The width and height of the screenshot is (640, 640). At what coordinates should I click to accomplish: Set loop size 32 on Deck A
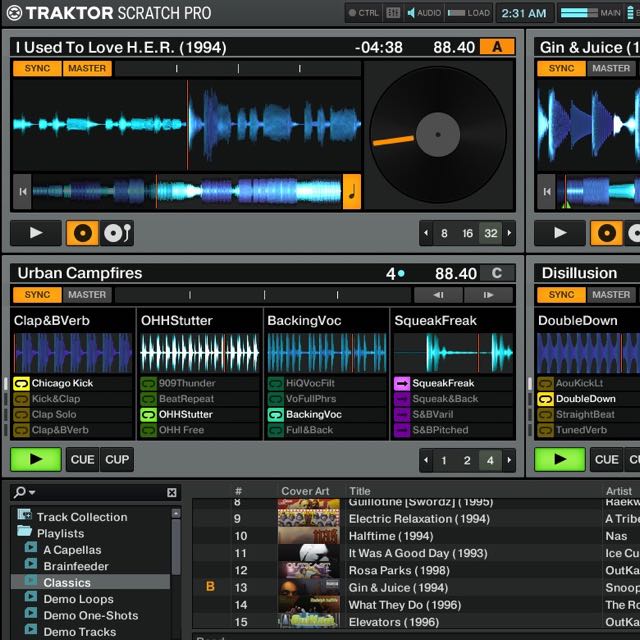491,233
